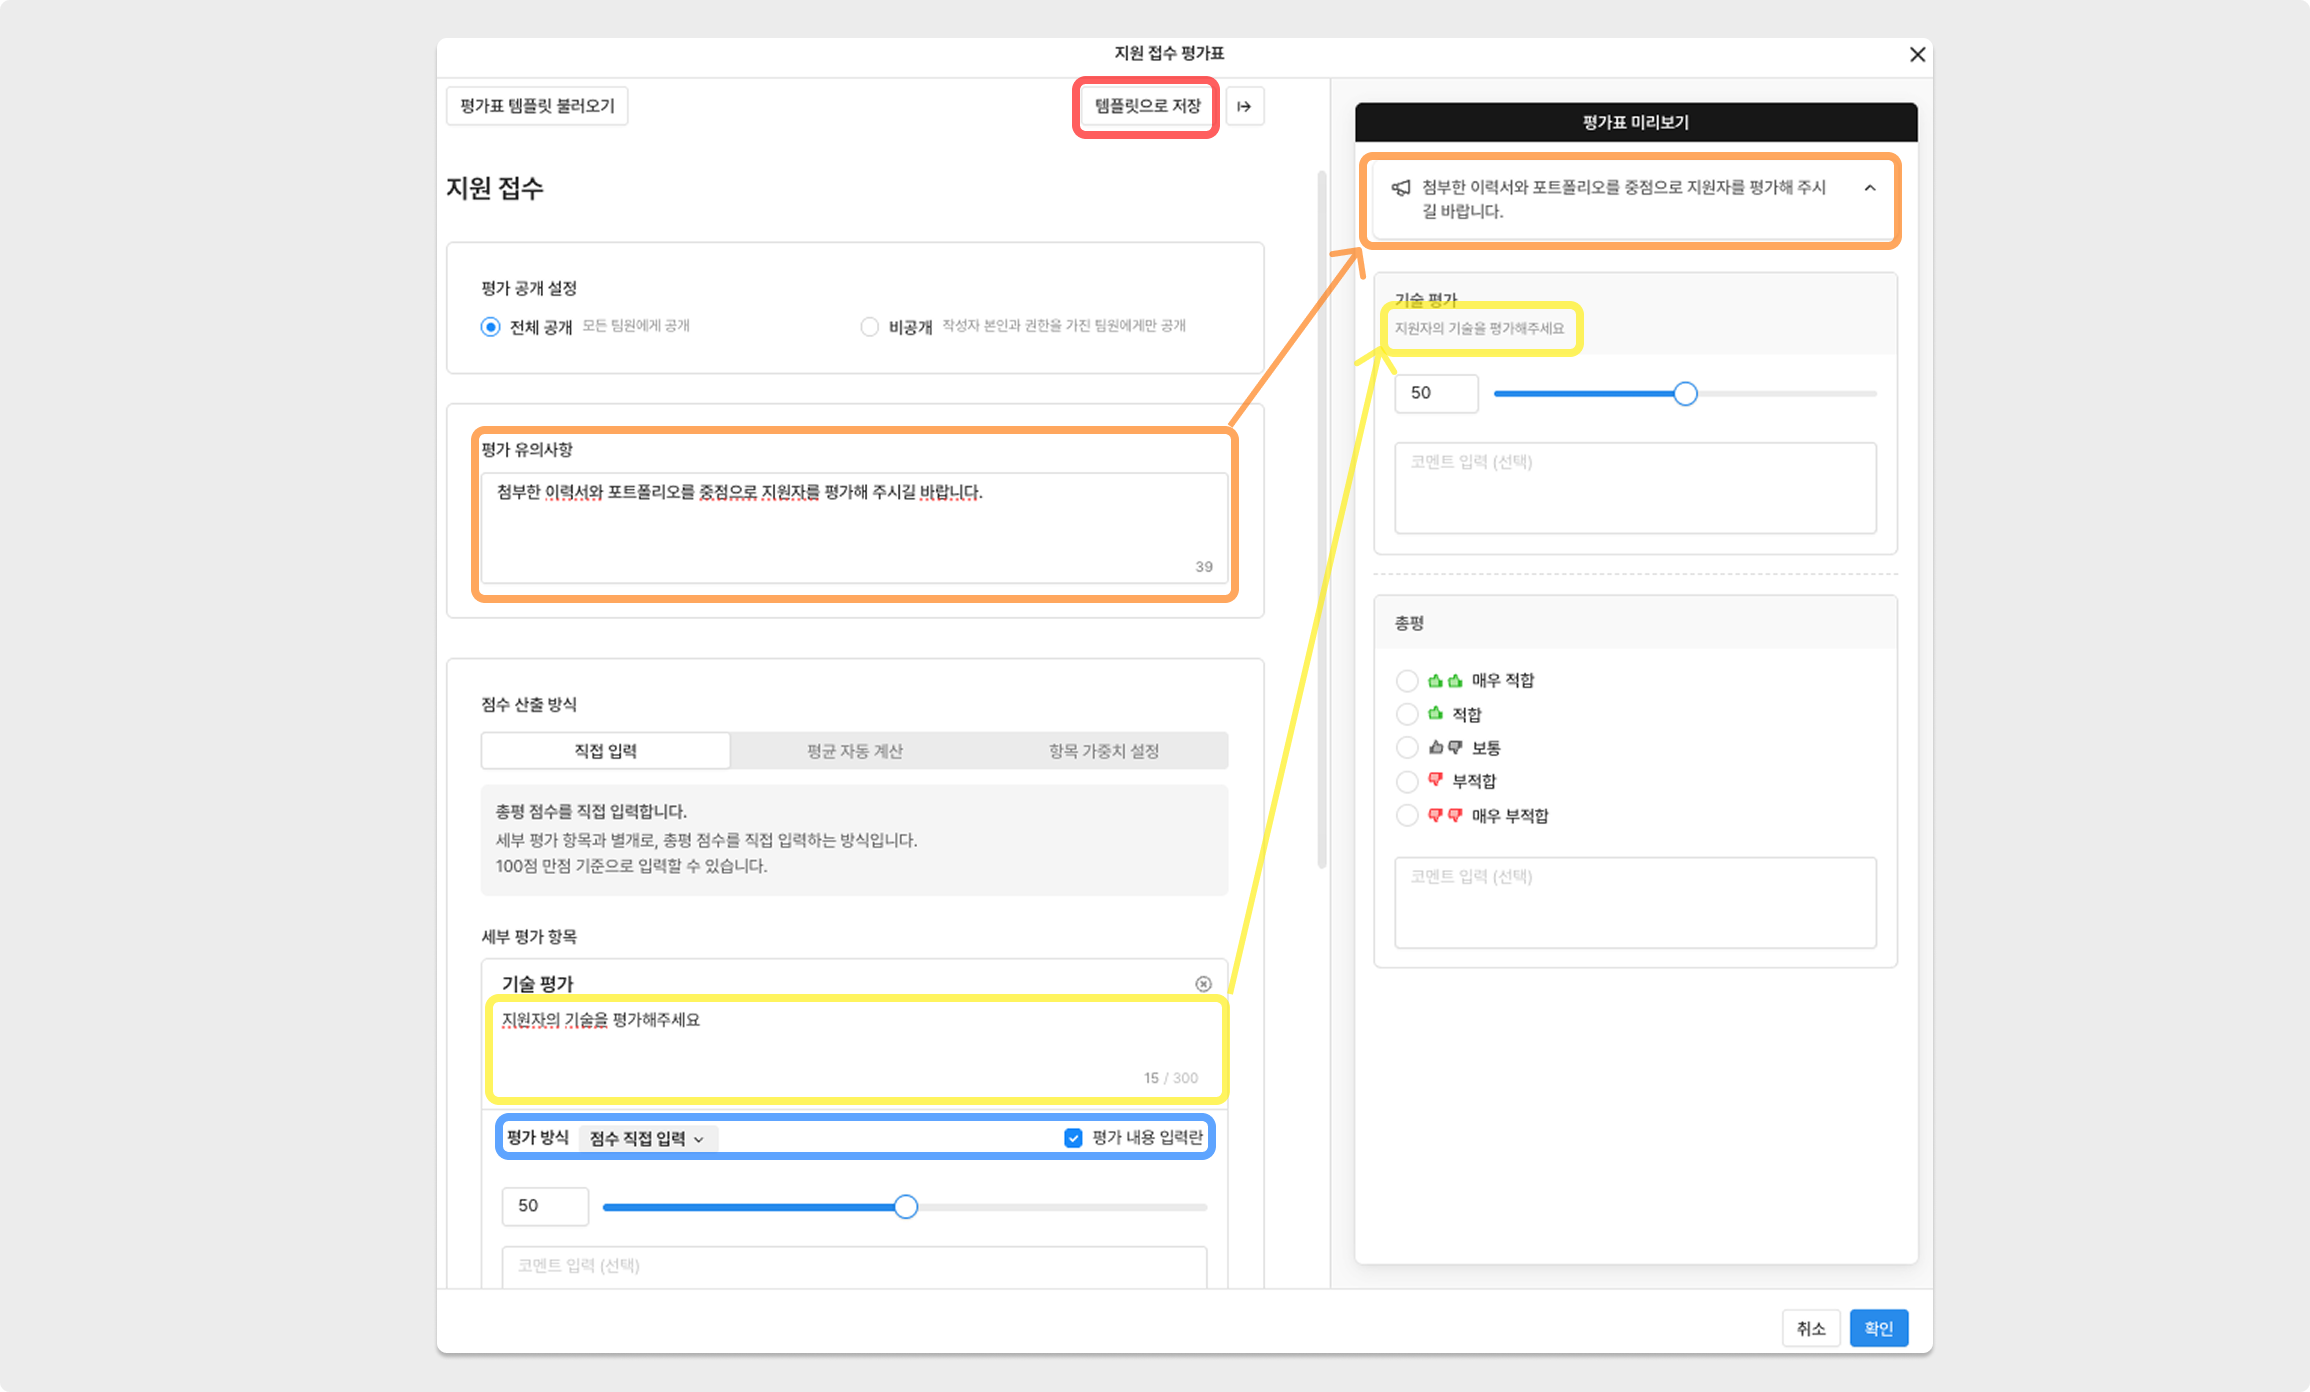Viewport: 2310px width, 1392px height.
Task: Choose the 보통 radio in preview
Action: (x=1407, y=748)
